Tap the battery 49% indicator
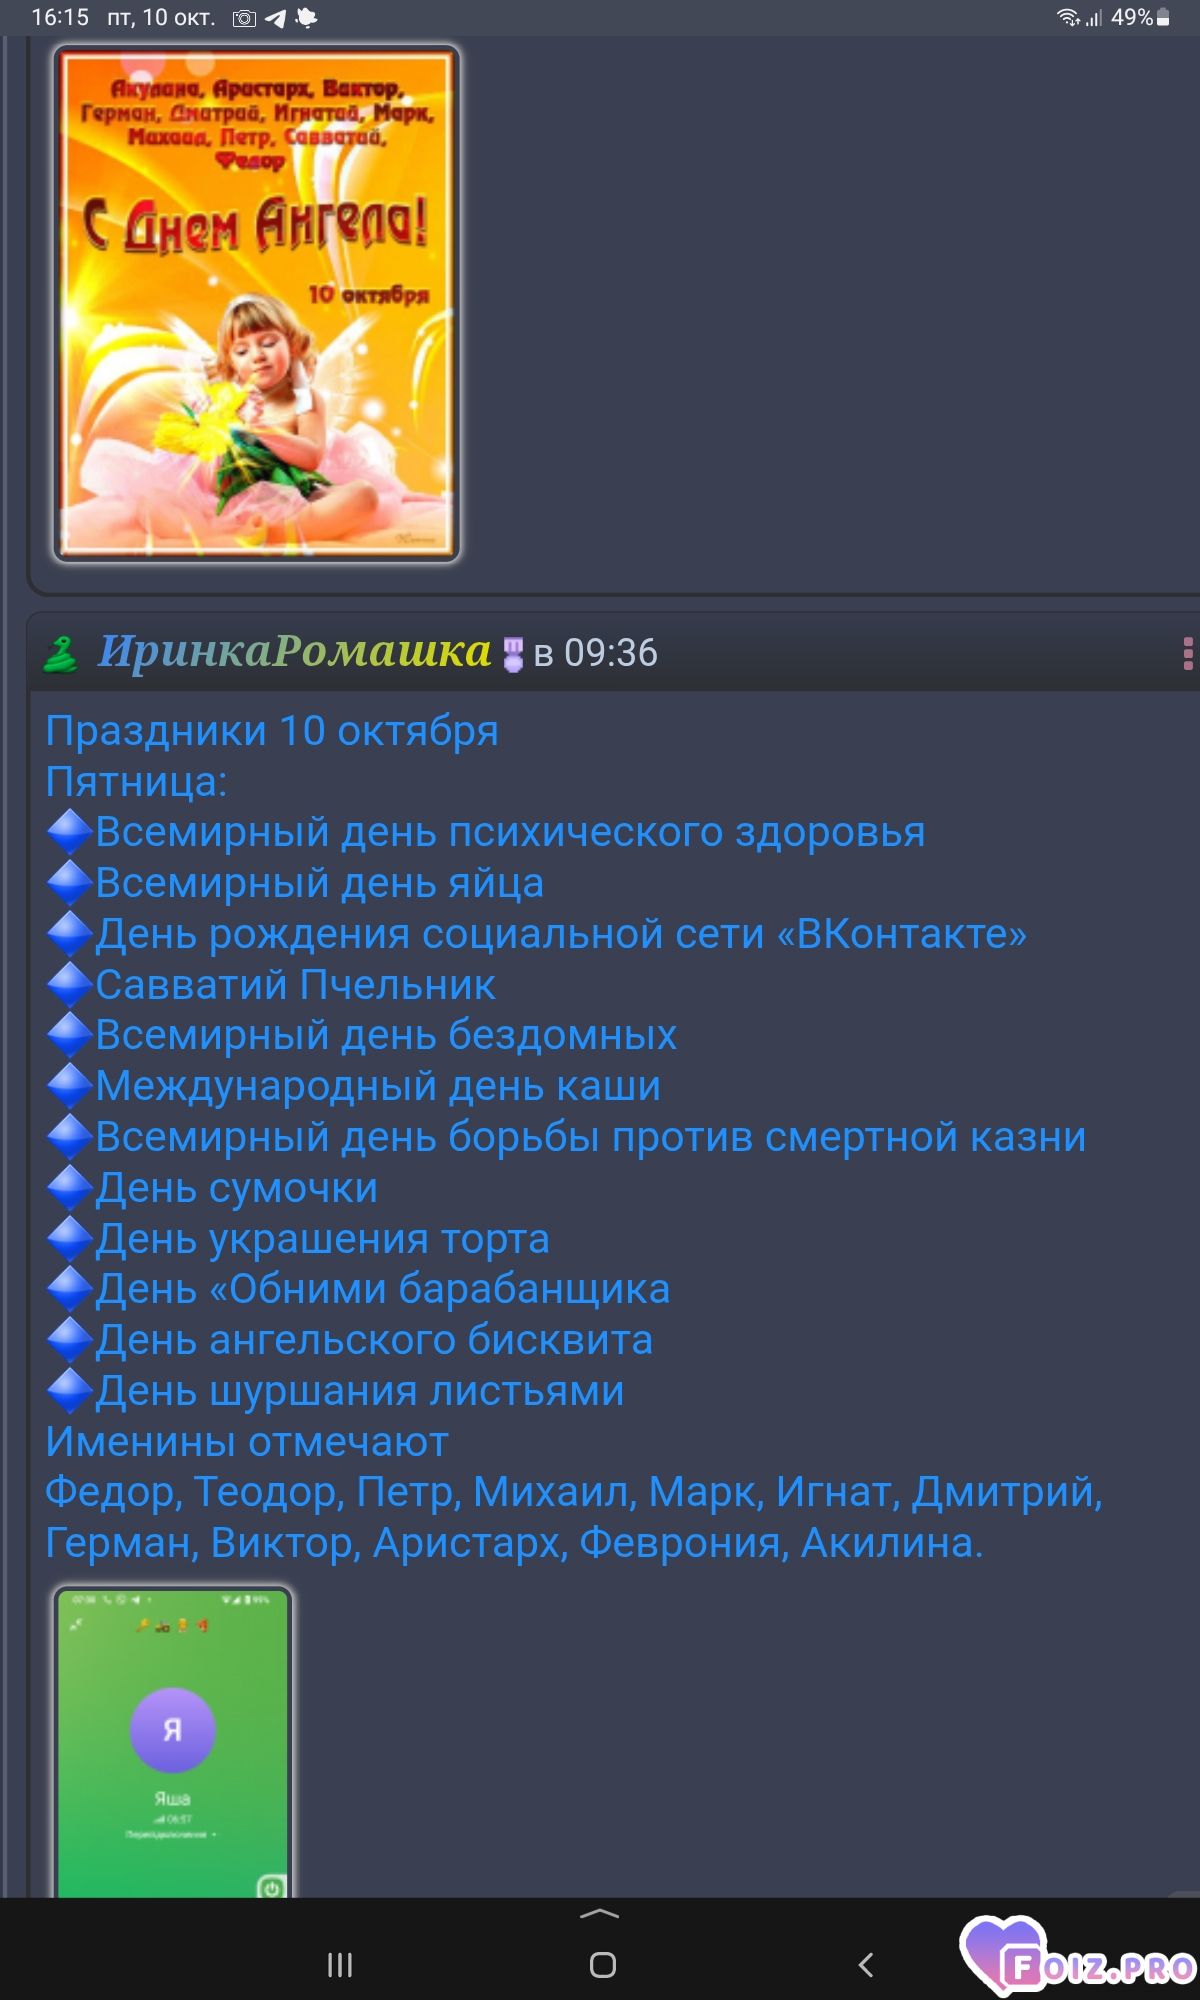The image size is (1200, 2000). (x=1141, y=17)
